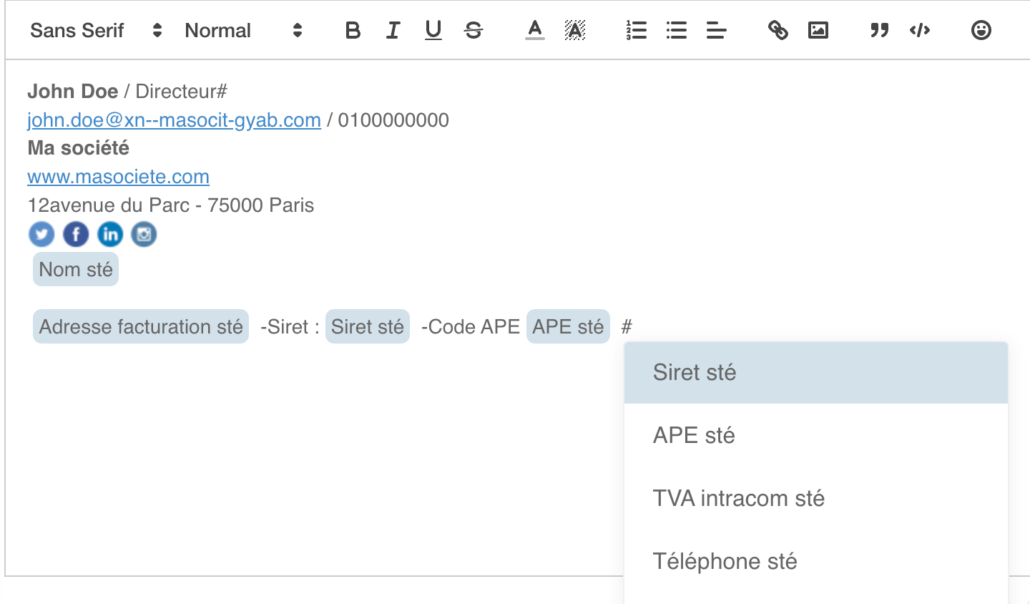Insert an ordered numbered list
1030x604 pixels.
pos(636,31)
